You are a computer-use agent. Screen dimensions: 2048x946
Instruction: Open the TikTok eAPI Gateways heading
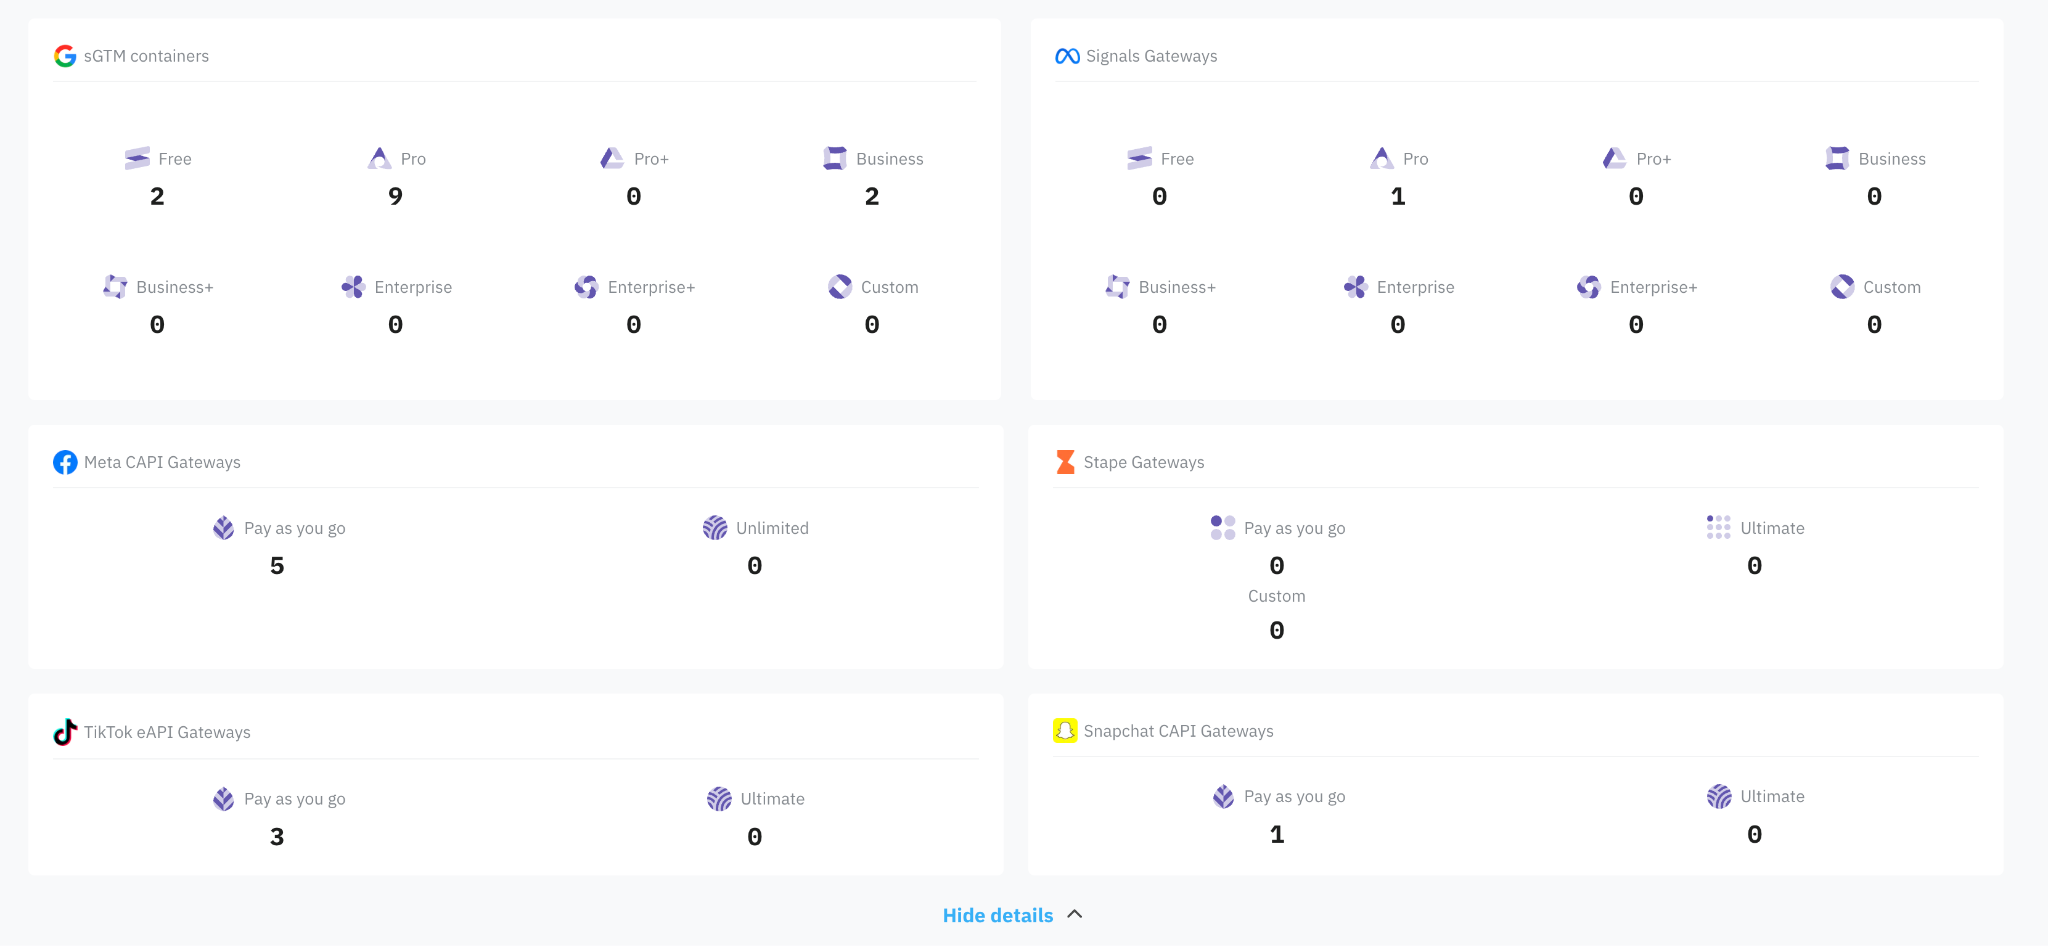pyautogui.click(x=167, y=732)
